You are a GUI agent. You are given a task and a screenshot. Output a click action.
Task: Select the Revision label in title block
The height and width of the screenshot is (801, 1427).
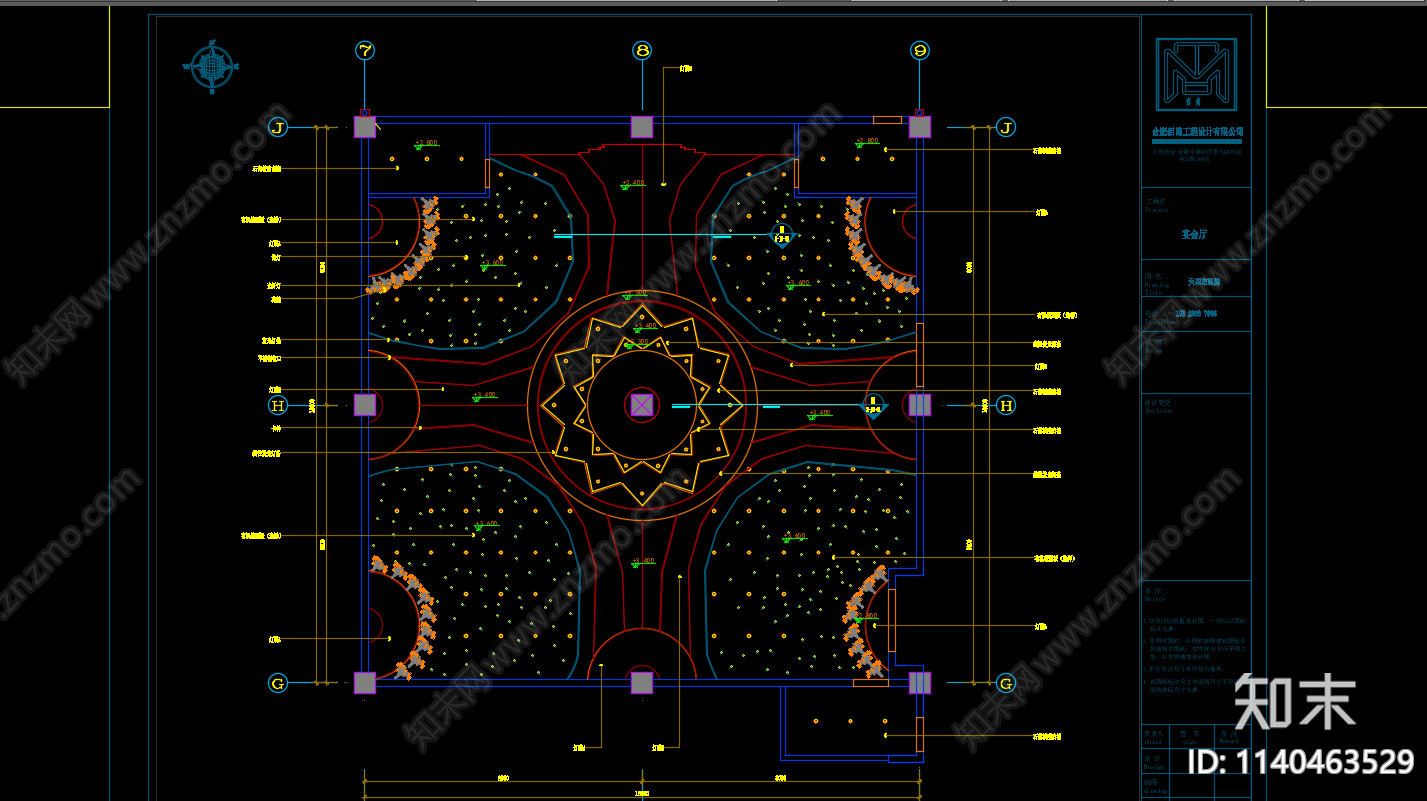click(1158, 410)
